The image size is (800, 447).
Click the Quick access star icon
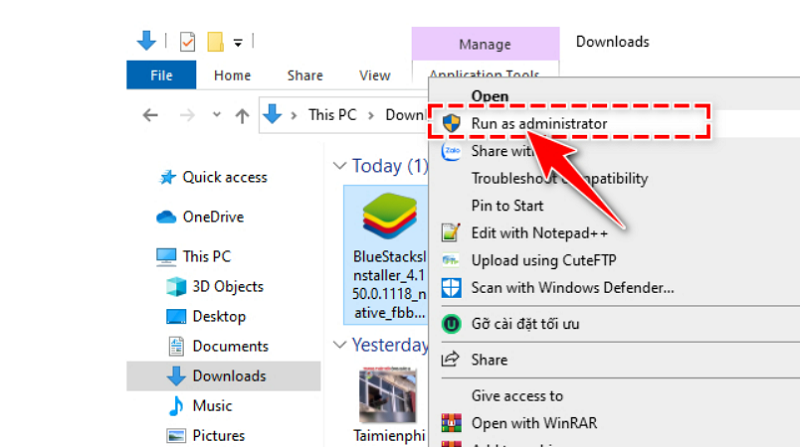pos(168,177)
